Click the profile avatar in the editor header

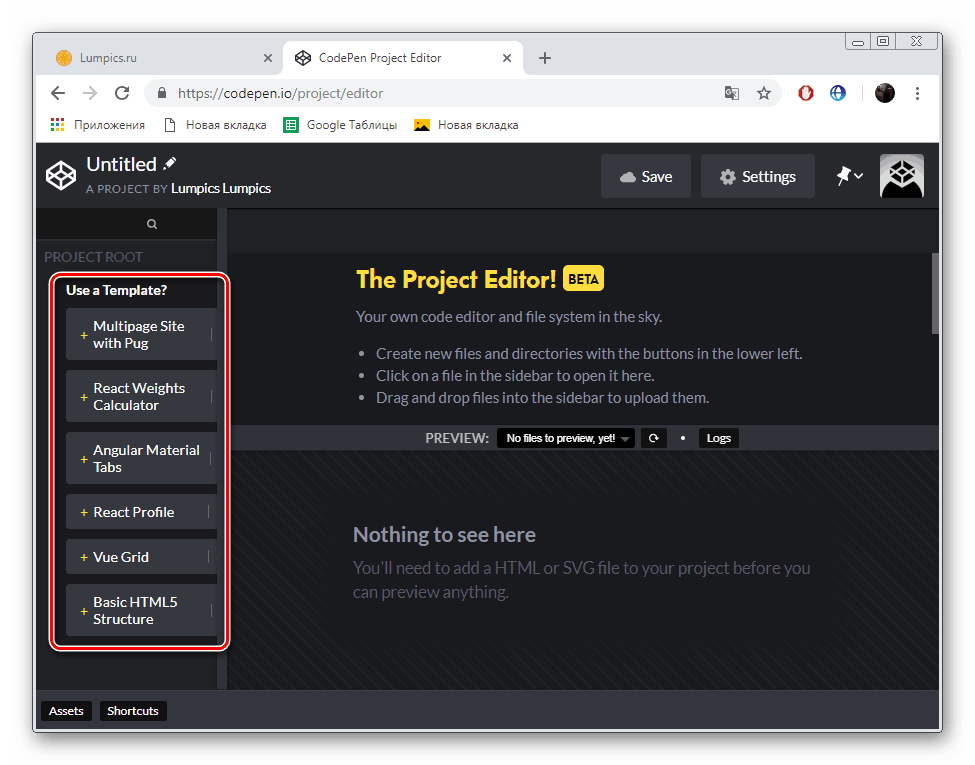[x=901, y=176]
